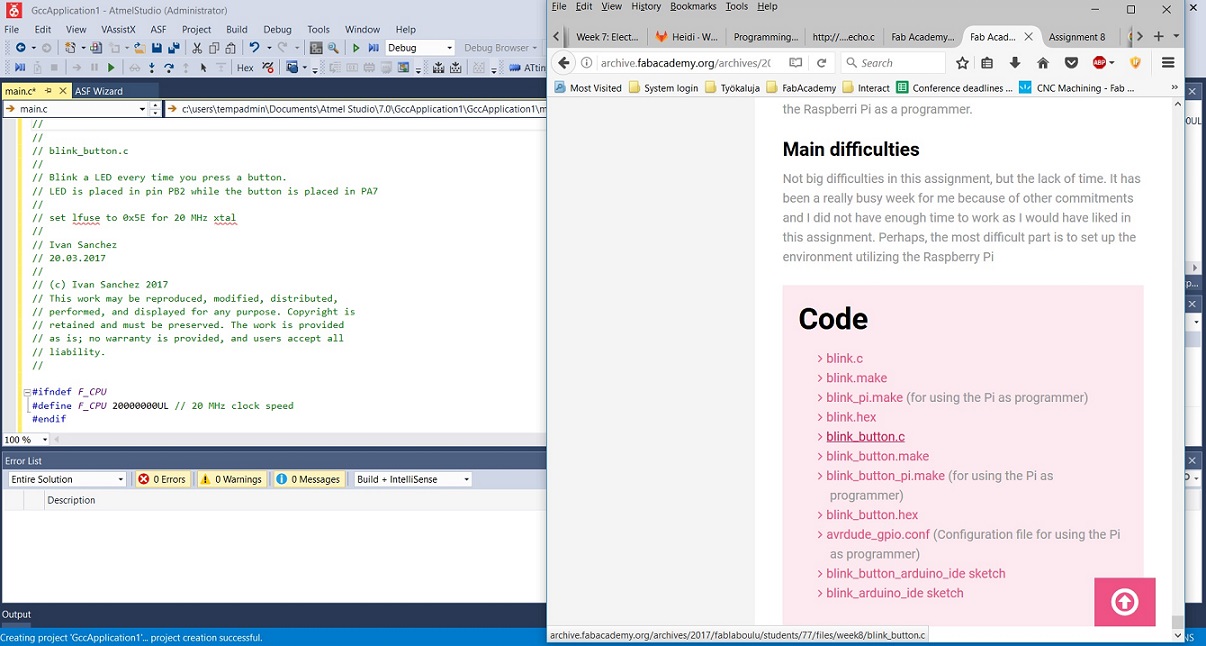Screen dimensions: 1206x646
Task: Switch to the ASF Wizard tab
Action: point(98,91)
